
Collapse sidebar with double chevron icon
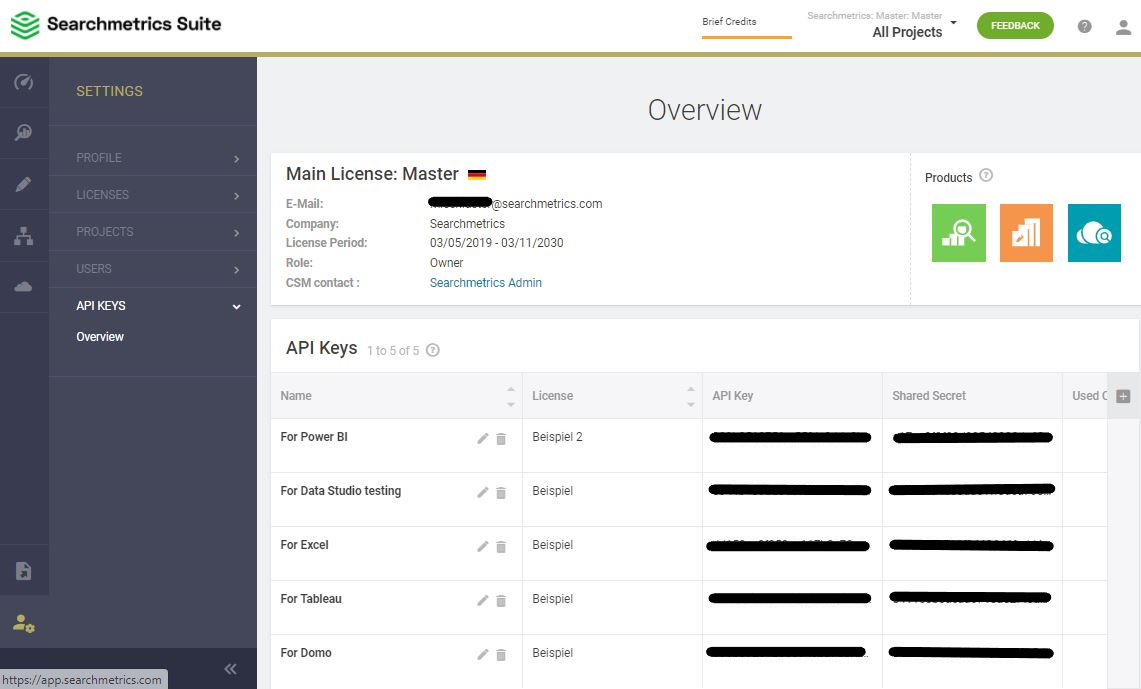tap(231, 669)
